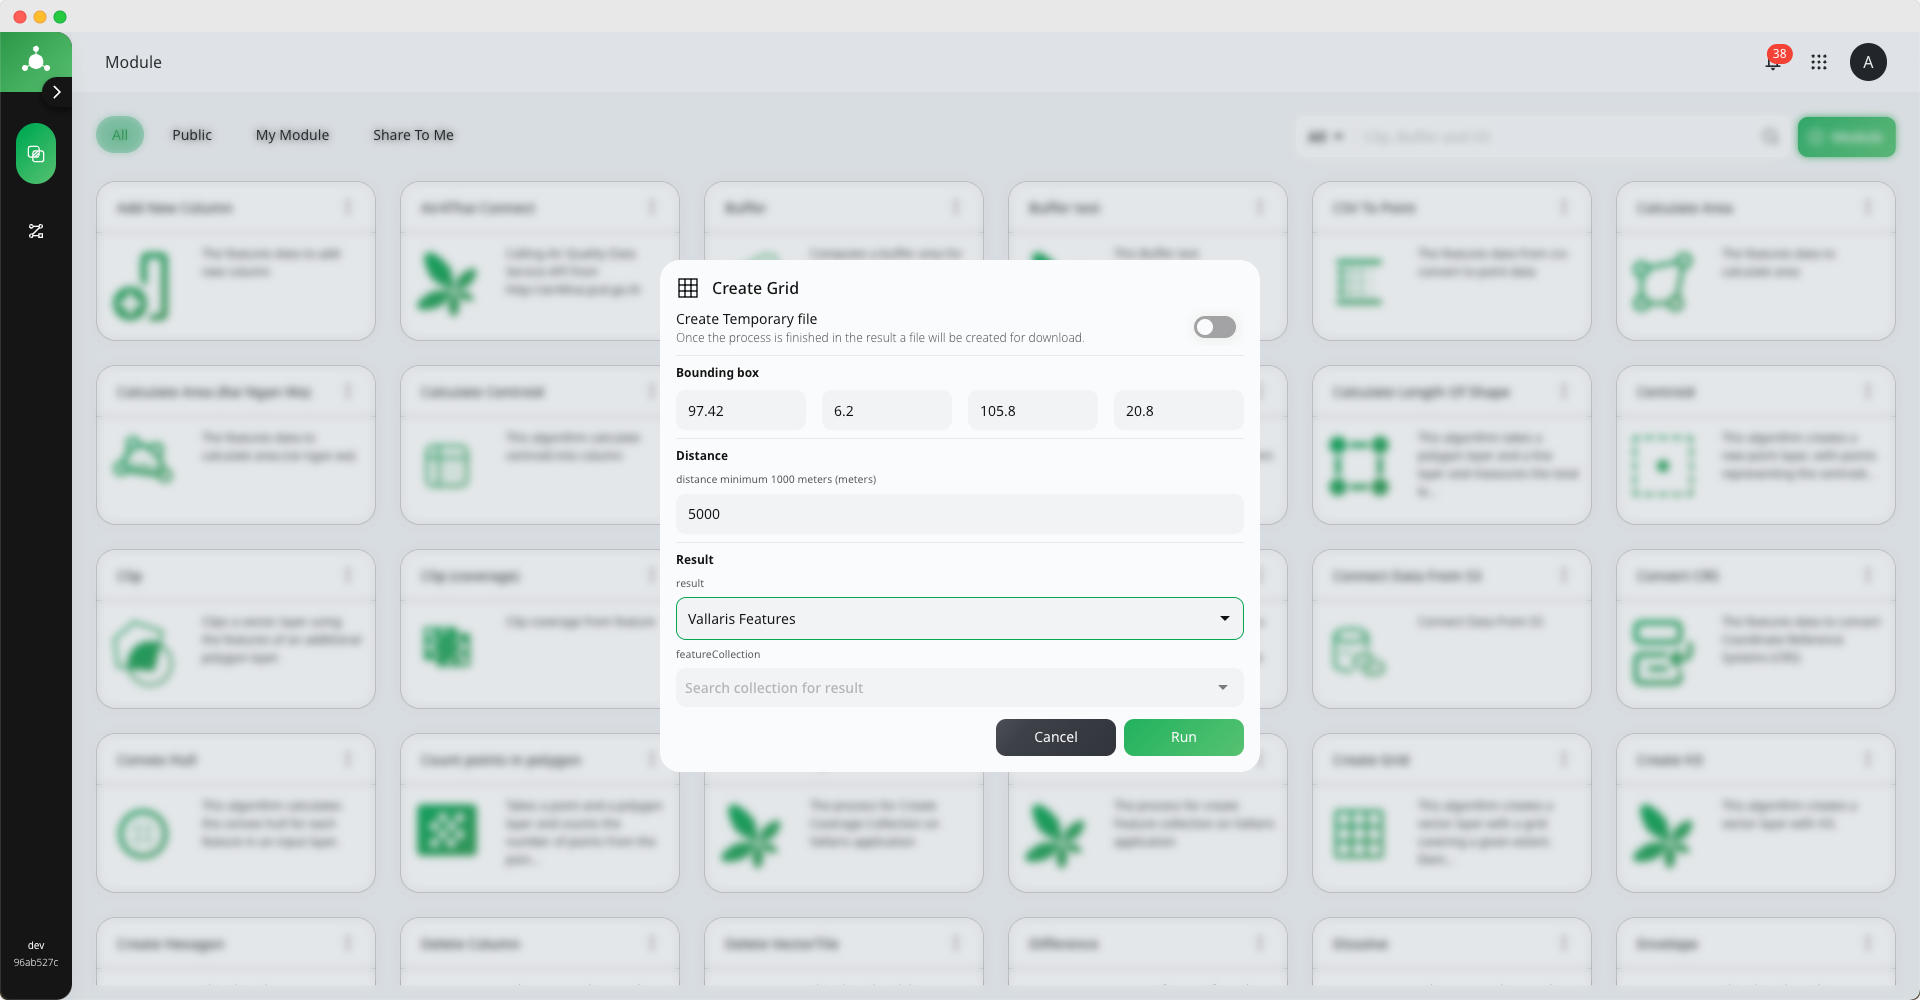Select the All filter tab
The height and width of the screenshot is (1000, 1920).
pyautogui.click(x=120, y=135)
